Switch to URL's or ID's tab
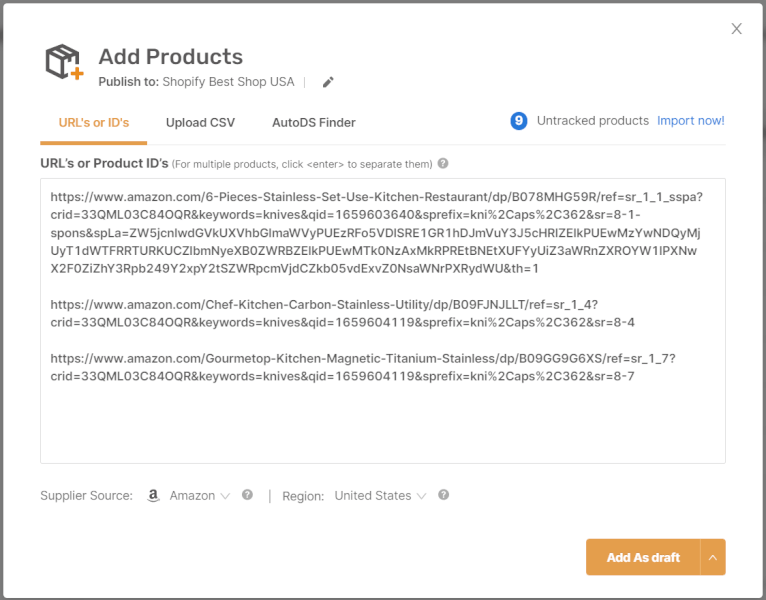The image size is (766, 600). click(x=94, y=123)
